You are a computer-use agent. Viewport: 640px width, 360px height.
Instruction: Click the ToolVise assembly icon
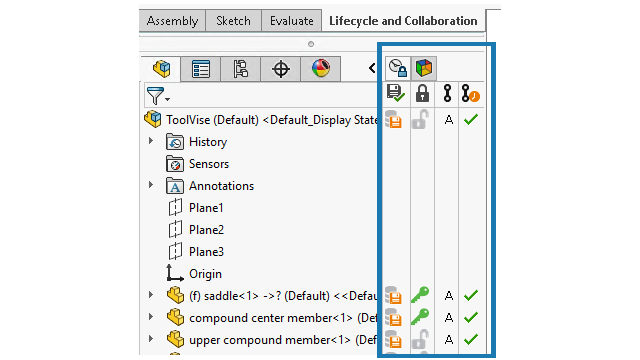153,119
